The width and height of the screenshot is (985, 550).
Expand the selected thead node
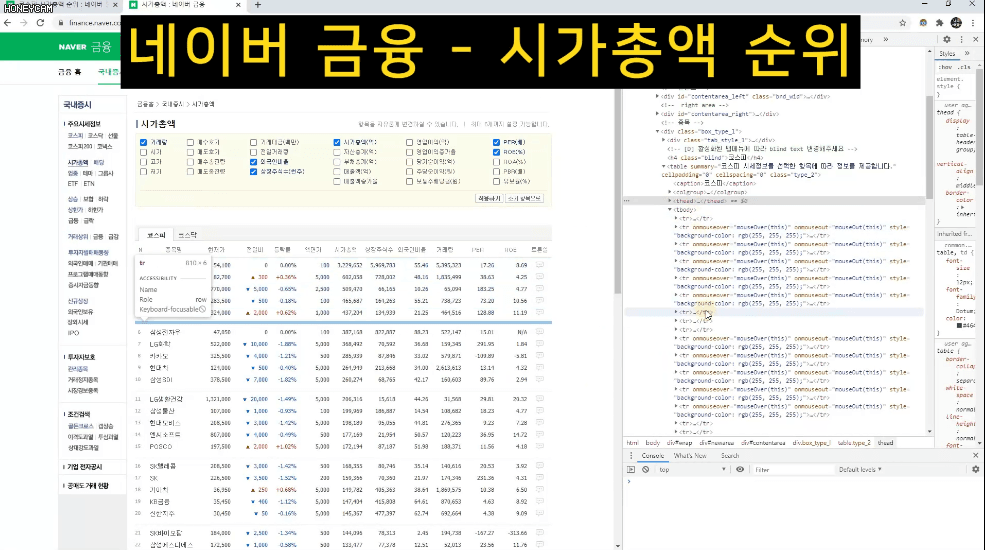coord(670,201)
